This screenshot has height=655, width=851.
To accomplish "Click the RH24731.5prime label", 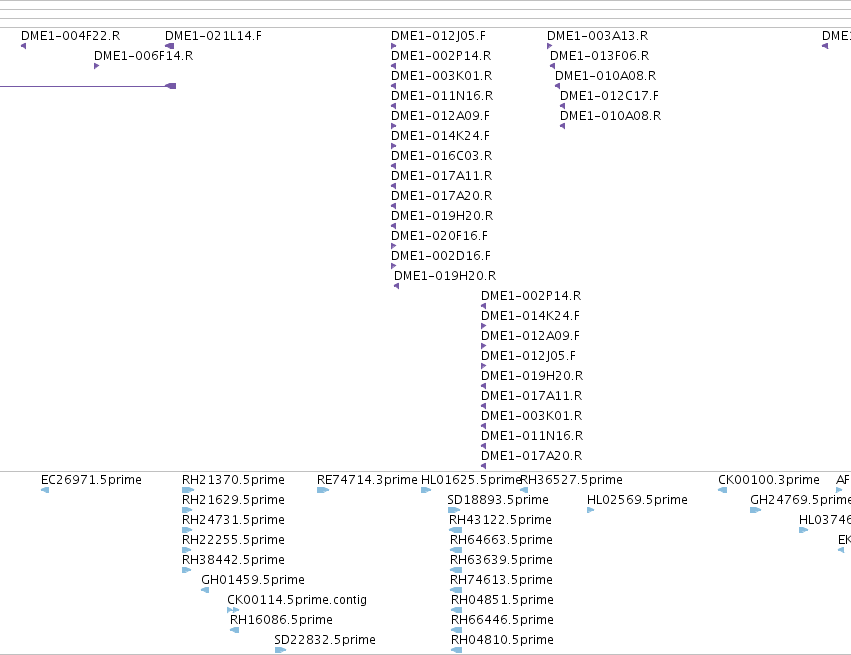I will (233, 520).
